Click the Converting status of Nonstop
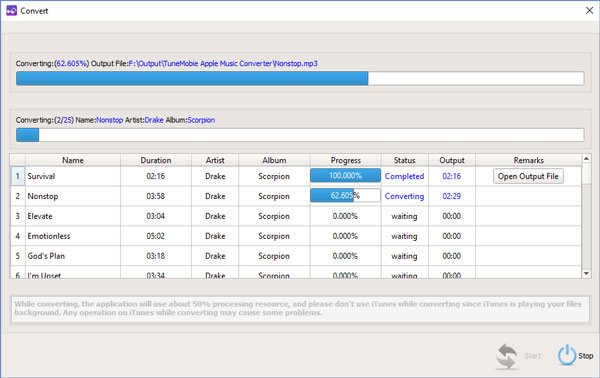 [404, 196]
